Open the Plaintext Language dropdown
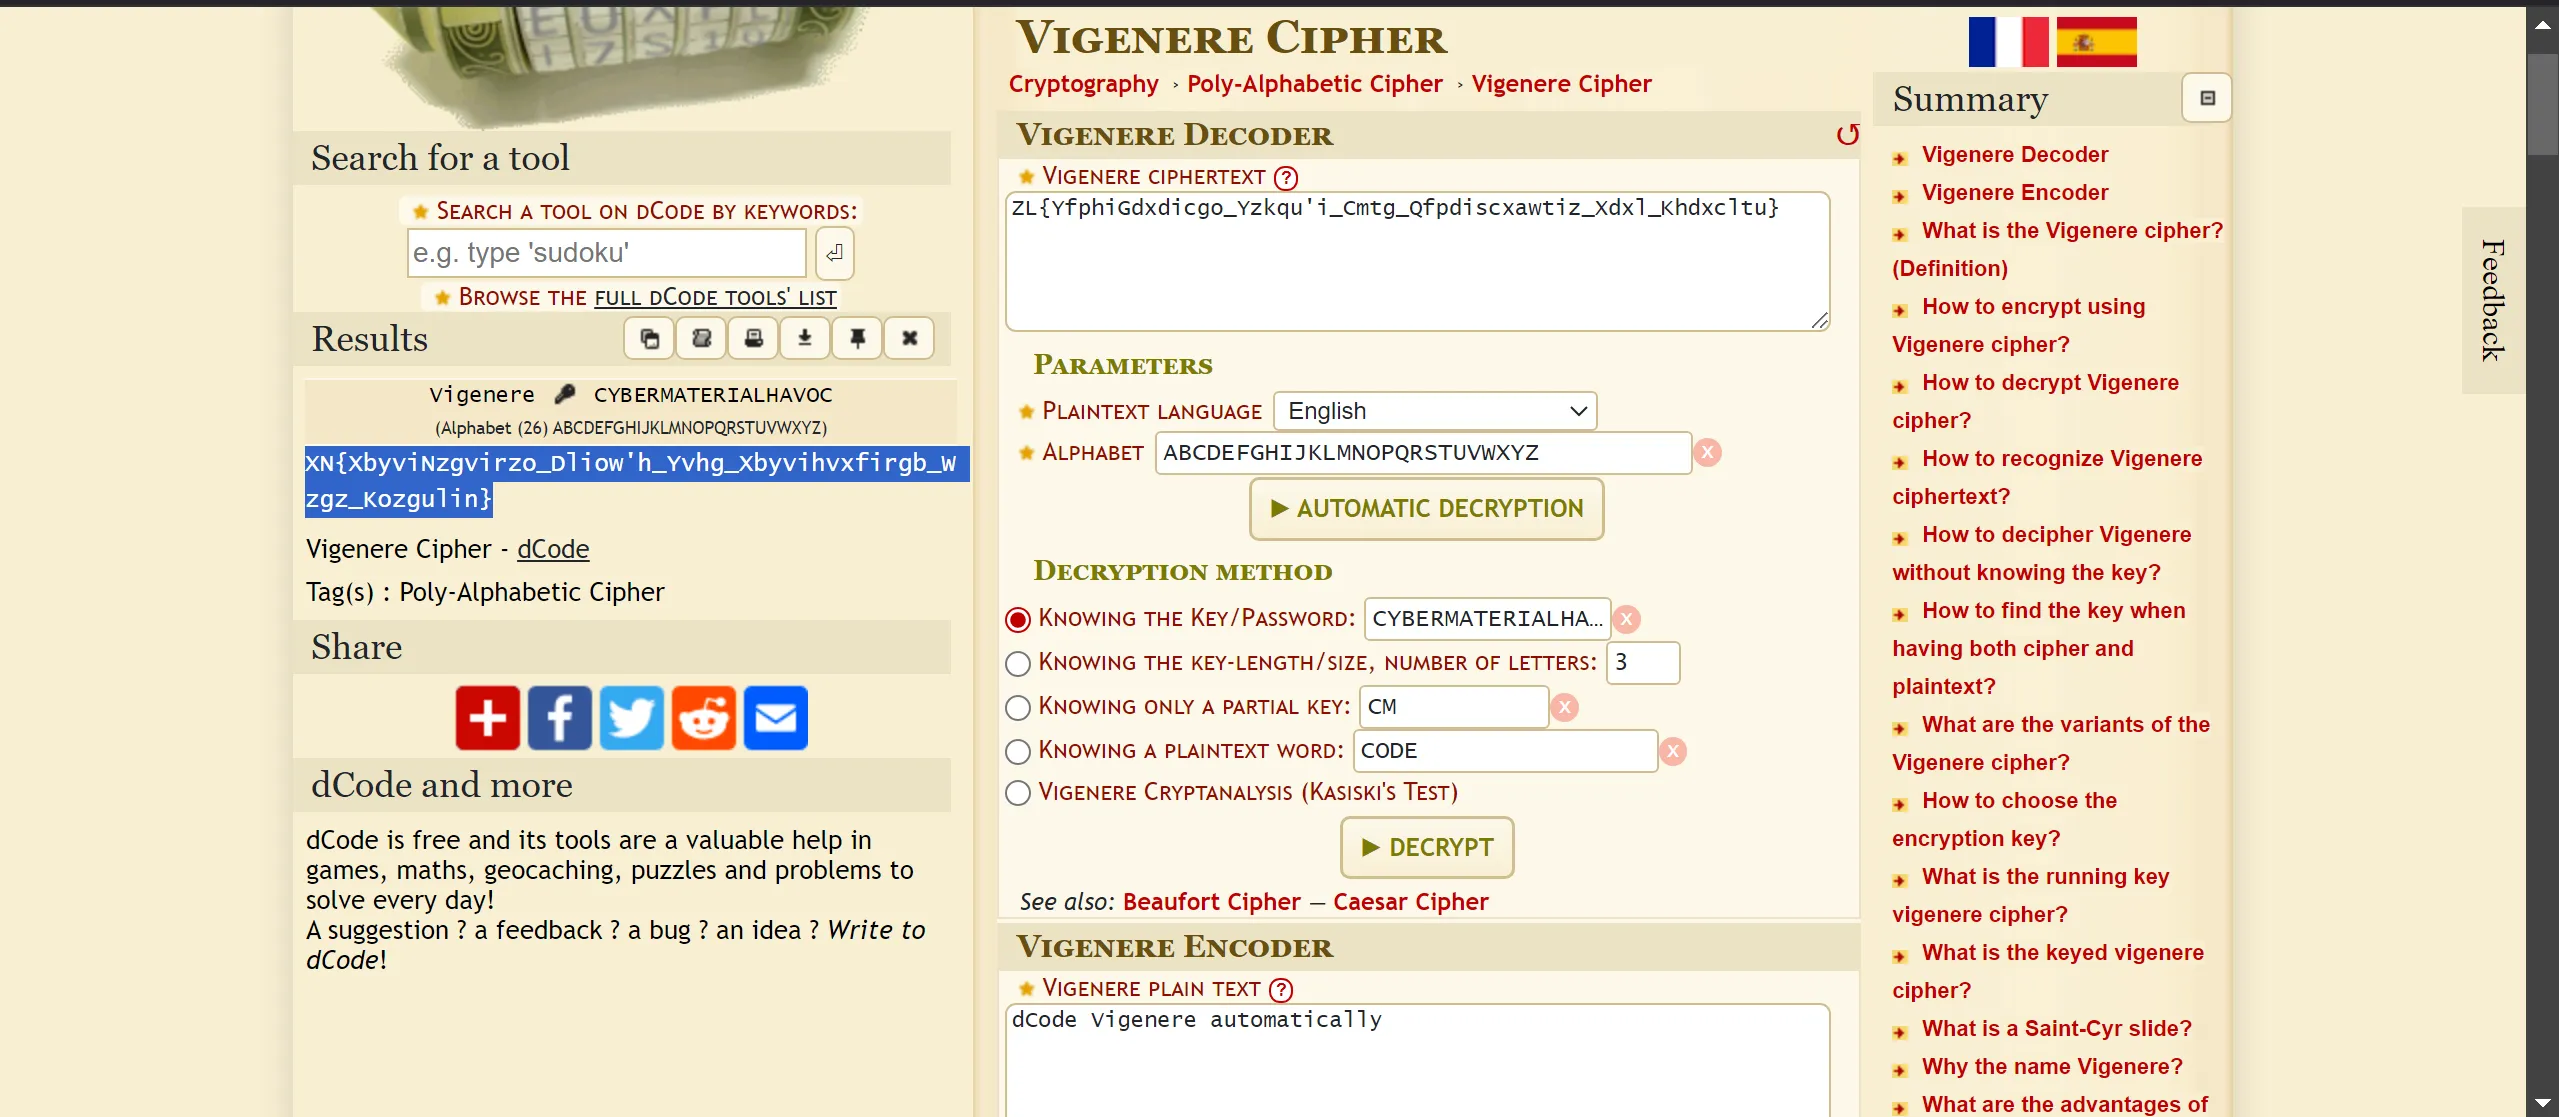This screenshot has height=1117, width=2559. click(x=1434, y=411)
